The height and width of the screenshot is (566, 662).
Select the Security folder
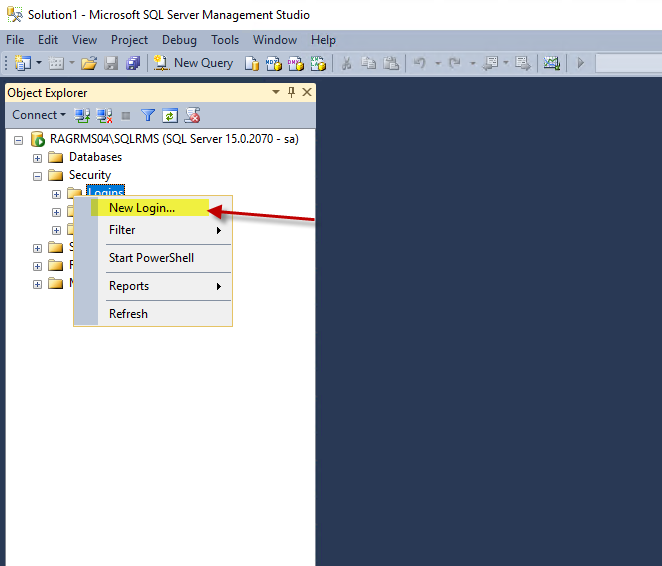point(90,175)
